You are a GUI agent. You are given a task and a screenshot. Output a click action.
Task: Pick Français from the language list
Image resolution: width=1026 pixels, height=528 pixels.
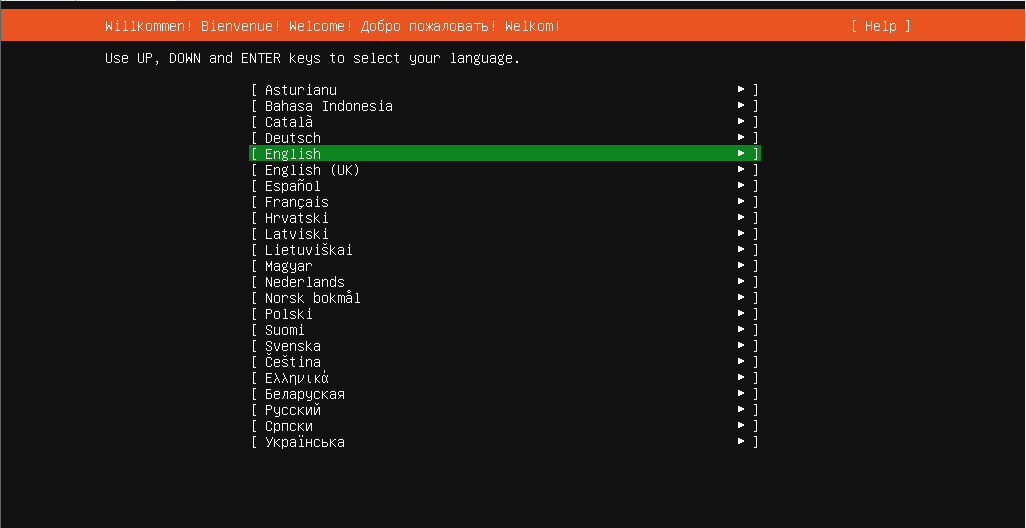pos(297,202)
